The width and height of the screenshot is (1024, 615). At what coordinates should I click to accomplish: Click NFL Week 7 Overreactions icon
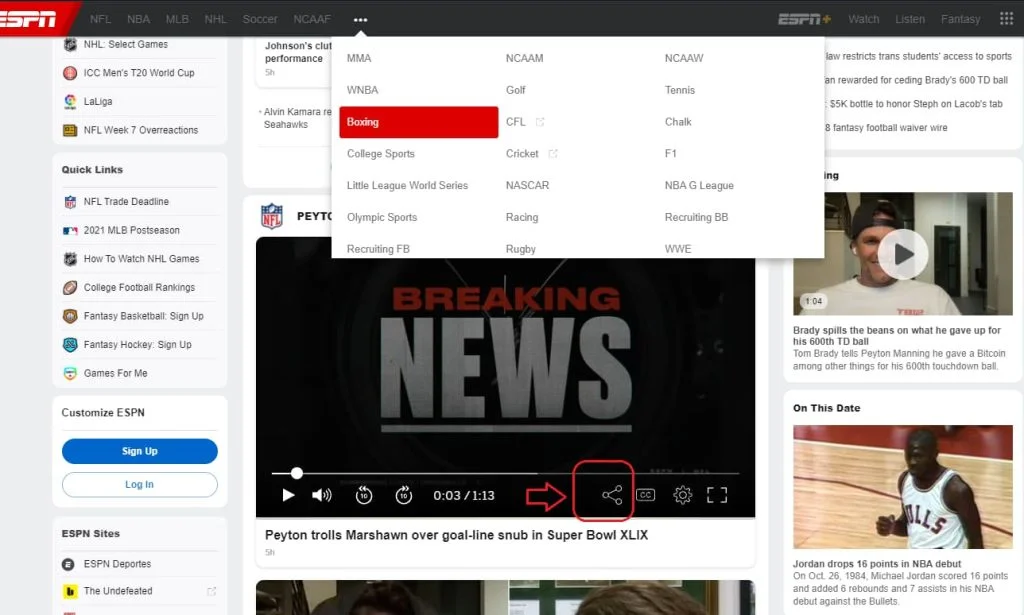click(70, 131)
